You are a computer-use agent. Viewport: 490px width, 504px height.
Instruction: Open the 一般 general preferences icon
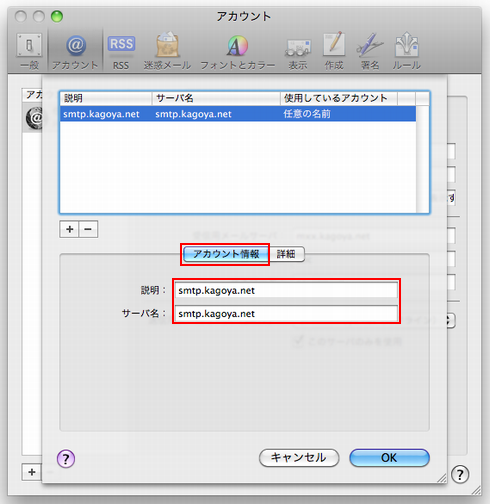coord(29,51)
